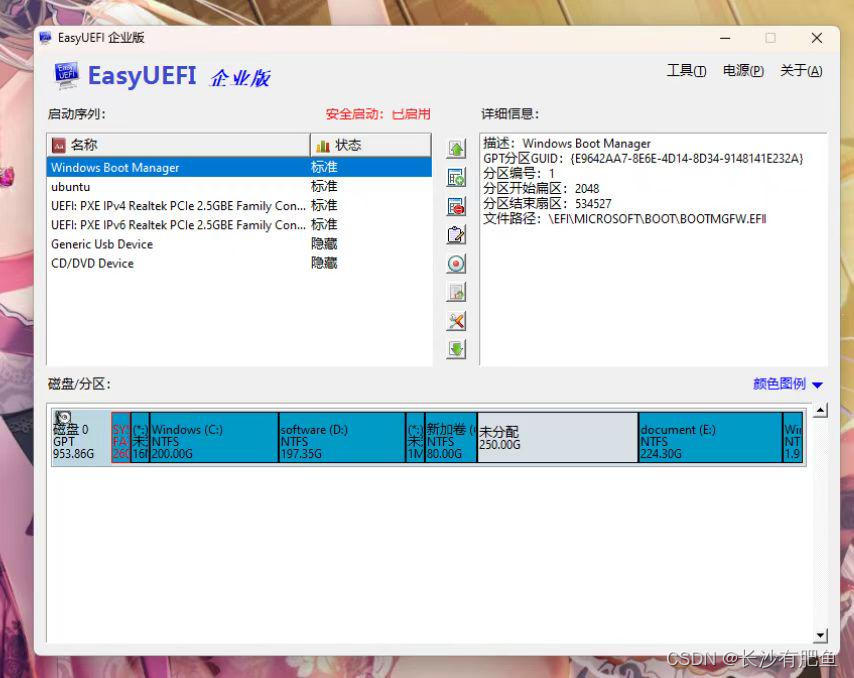The image size is (854, 678).
Task: Select the software (D:) partition block
Action: tap(341, 437)
